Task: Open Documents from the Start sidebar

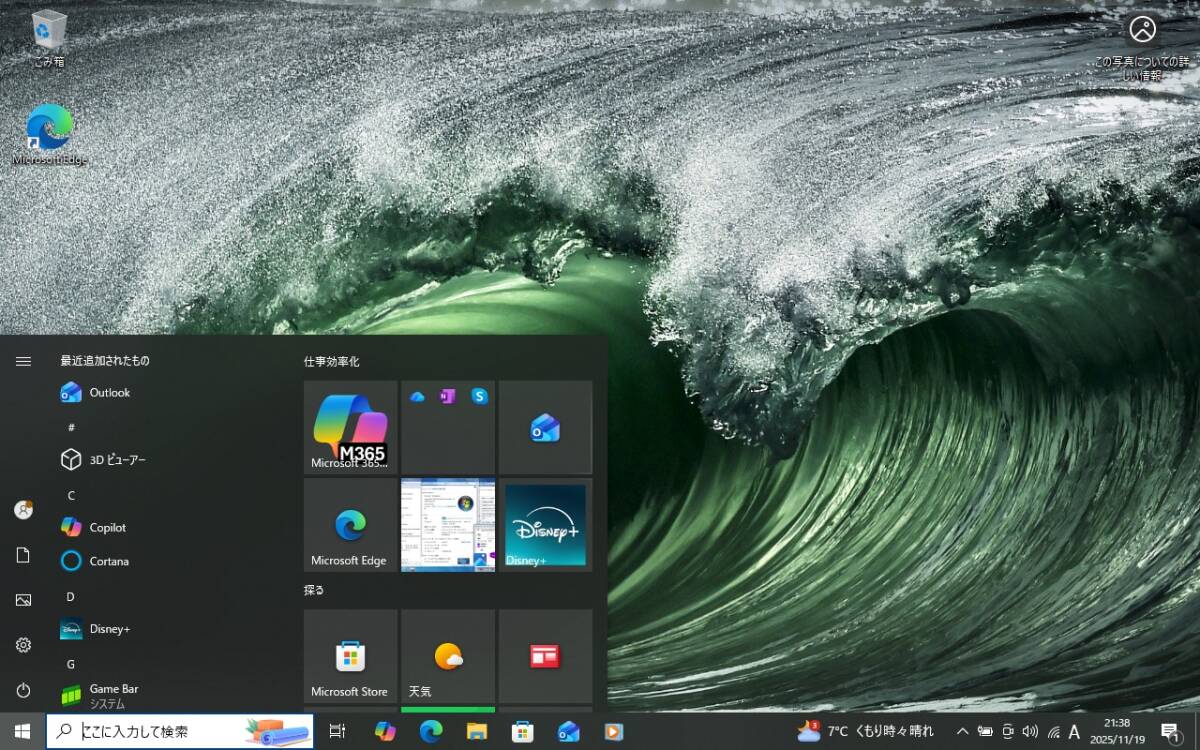Action: (23, 555)
